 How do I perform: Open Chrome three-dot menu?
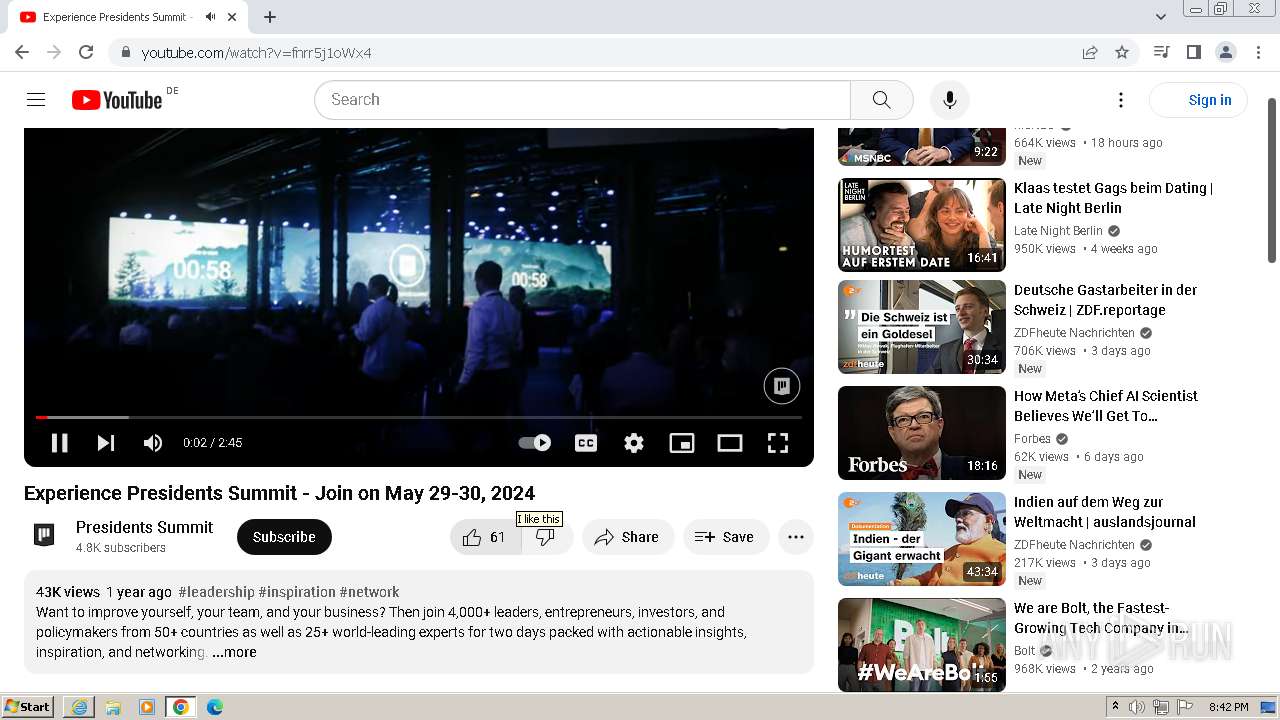click(1258, 52)
